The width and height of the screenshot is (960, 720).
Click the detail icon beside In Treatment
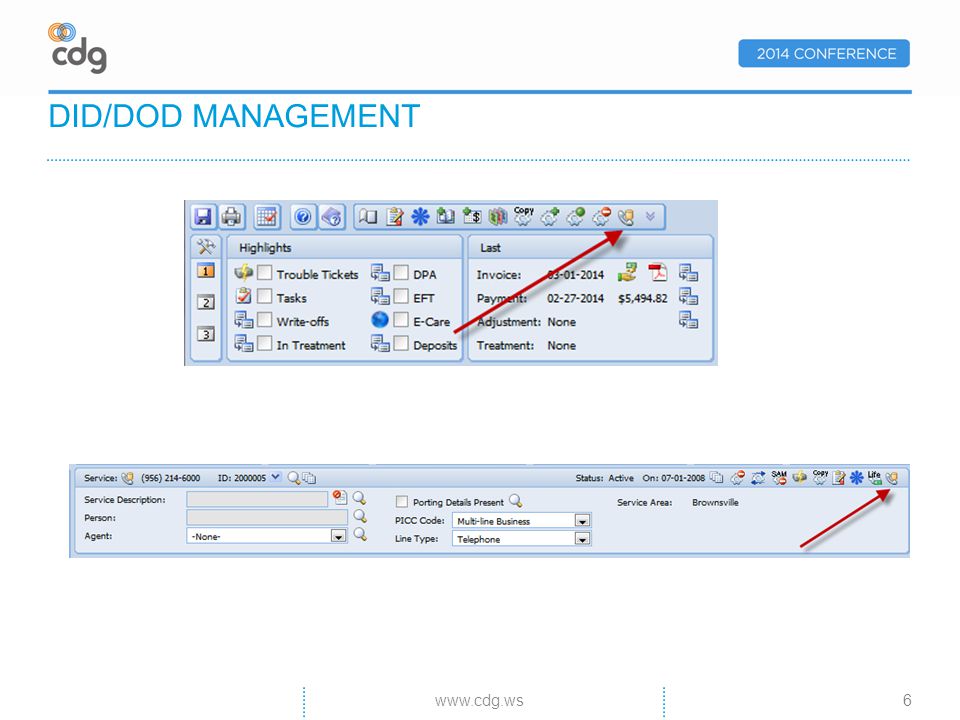click(244, 343)
